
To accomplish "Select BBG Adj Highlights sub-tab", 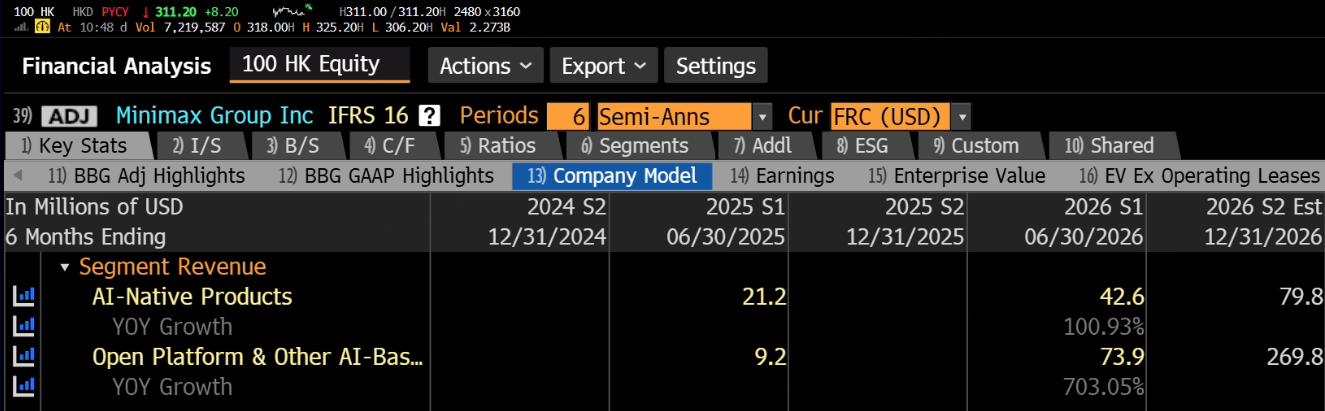I will pyautogui.click(x=146, y=176).
